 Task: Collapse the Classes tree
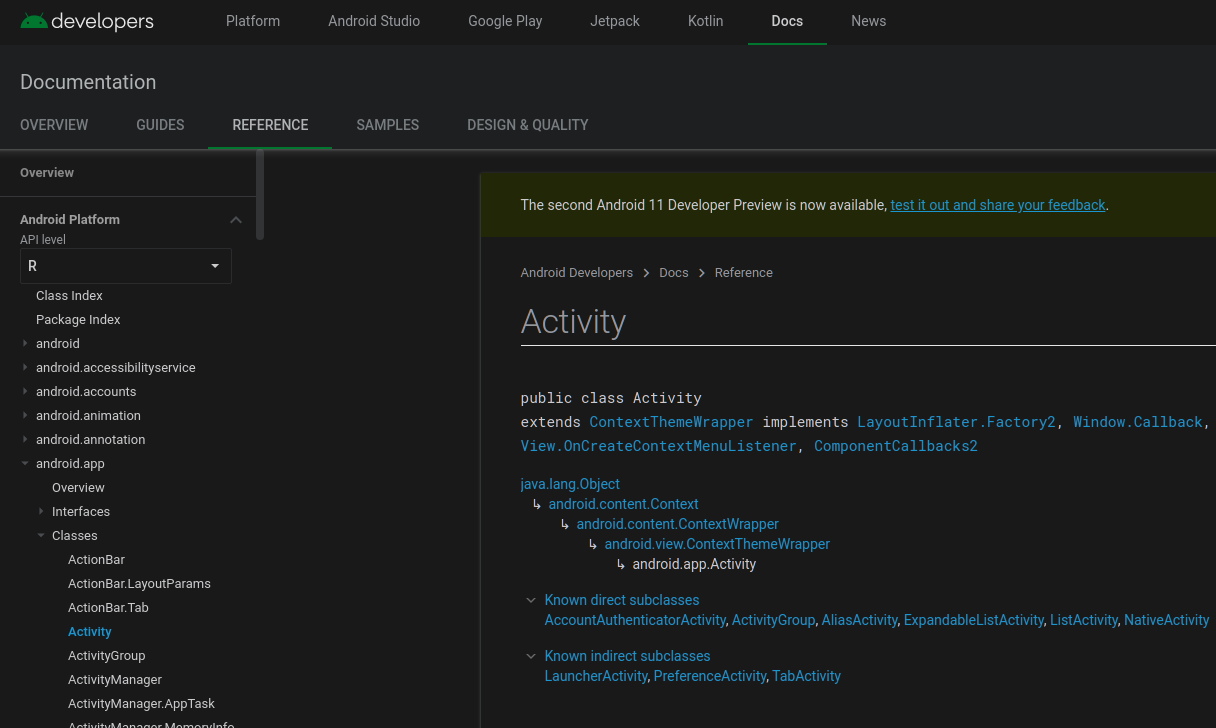[41, 535]
